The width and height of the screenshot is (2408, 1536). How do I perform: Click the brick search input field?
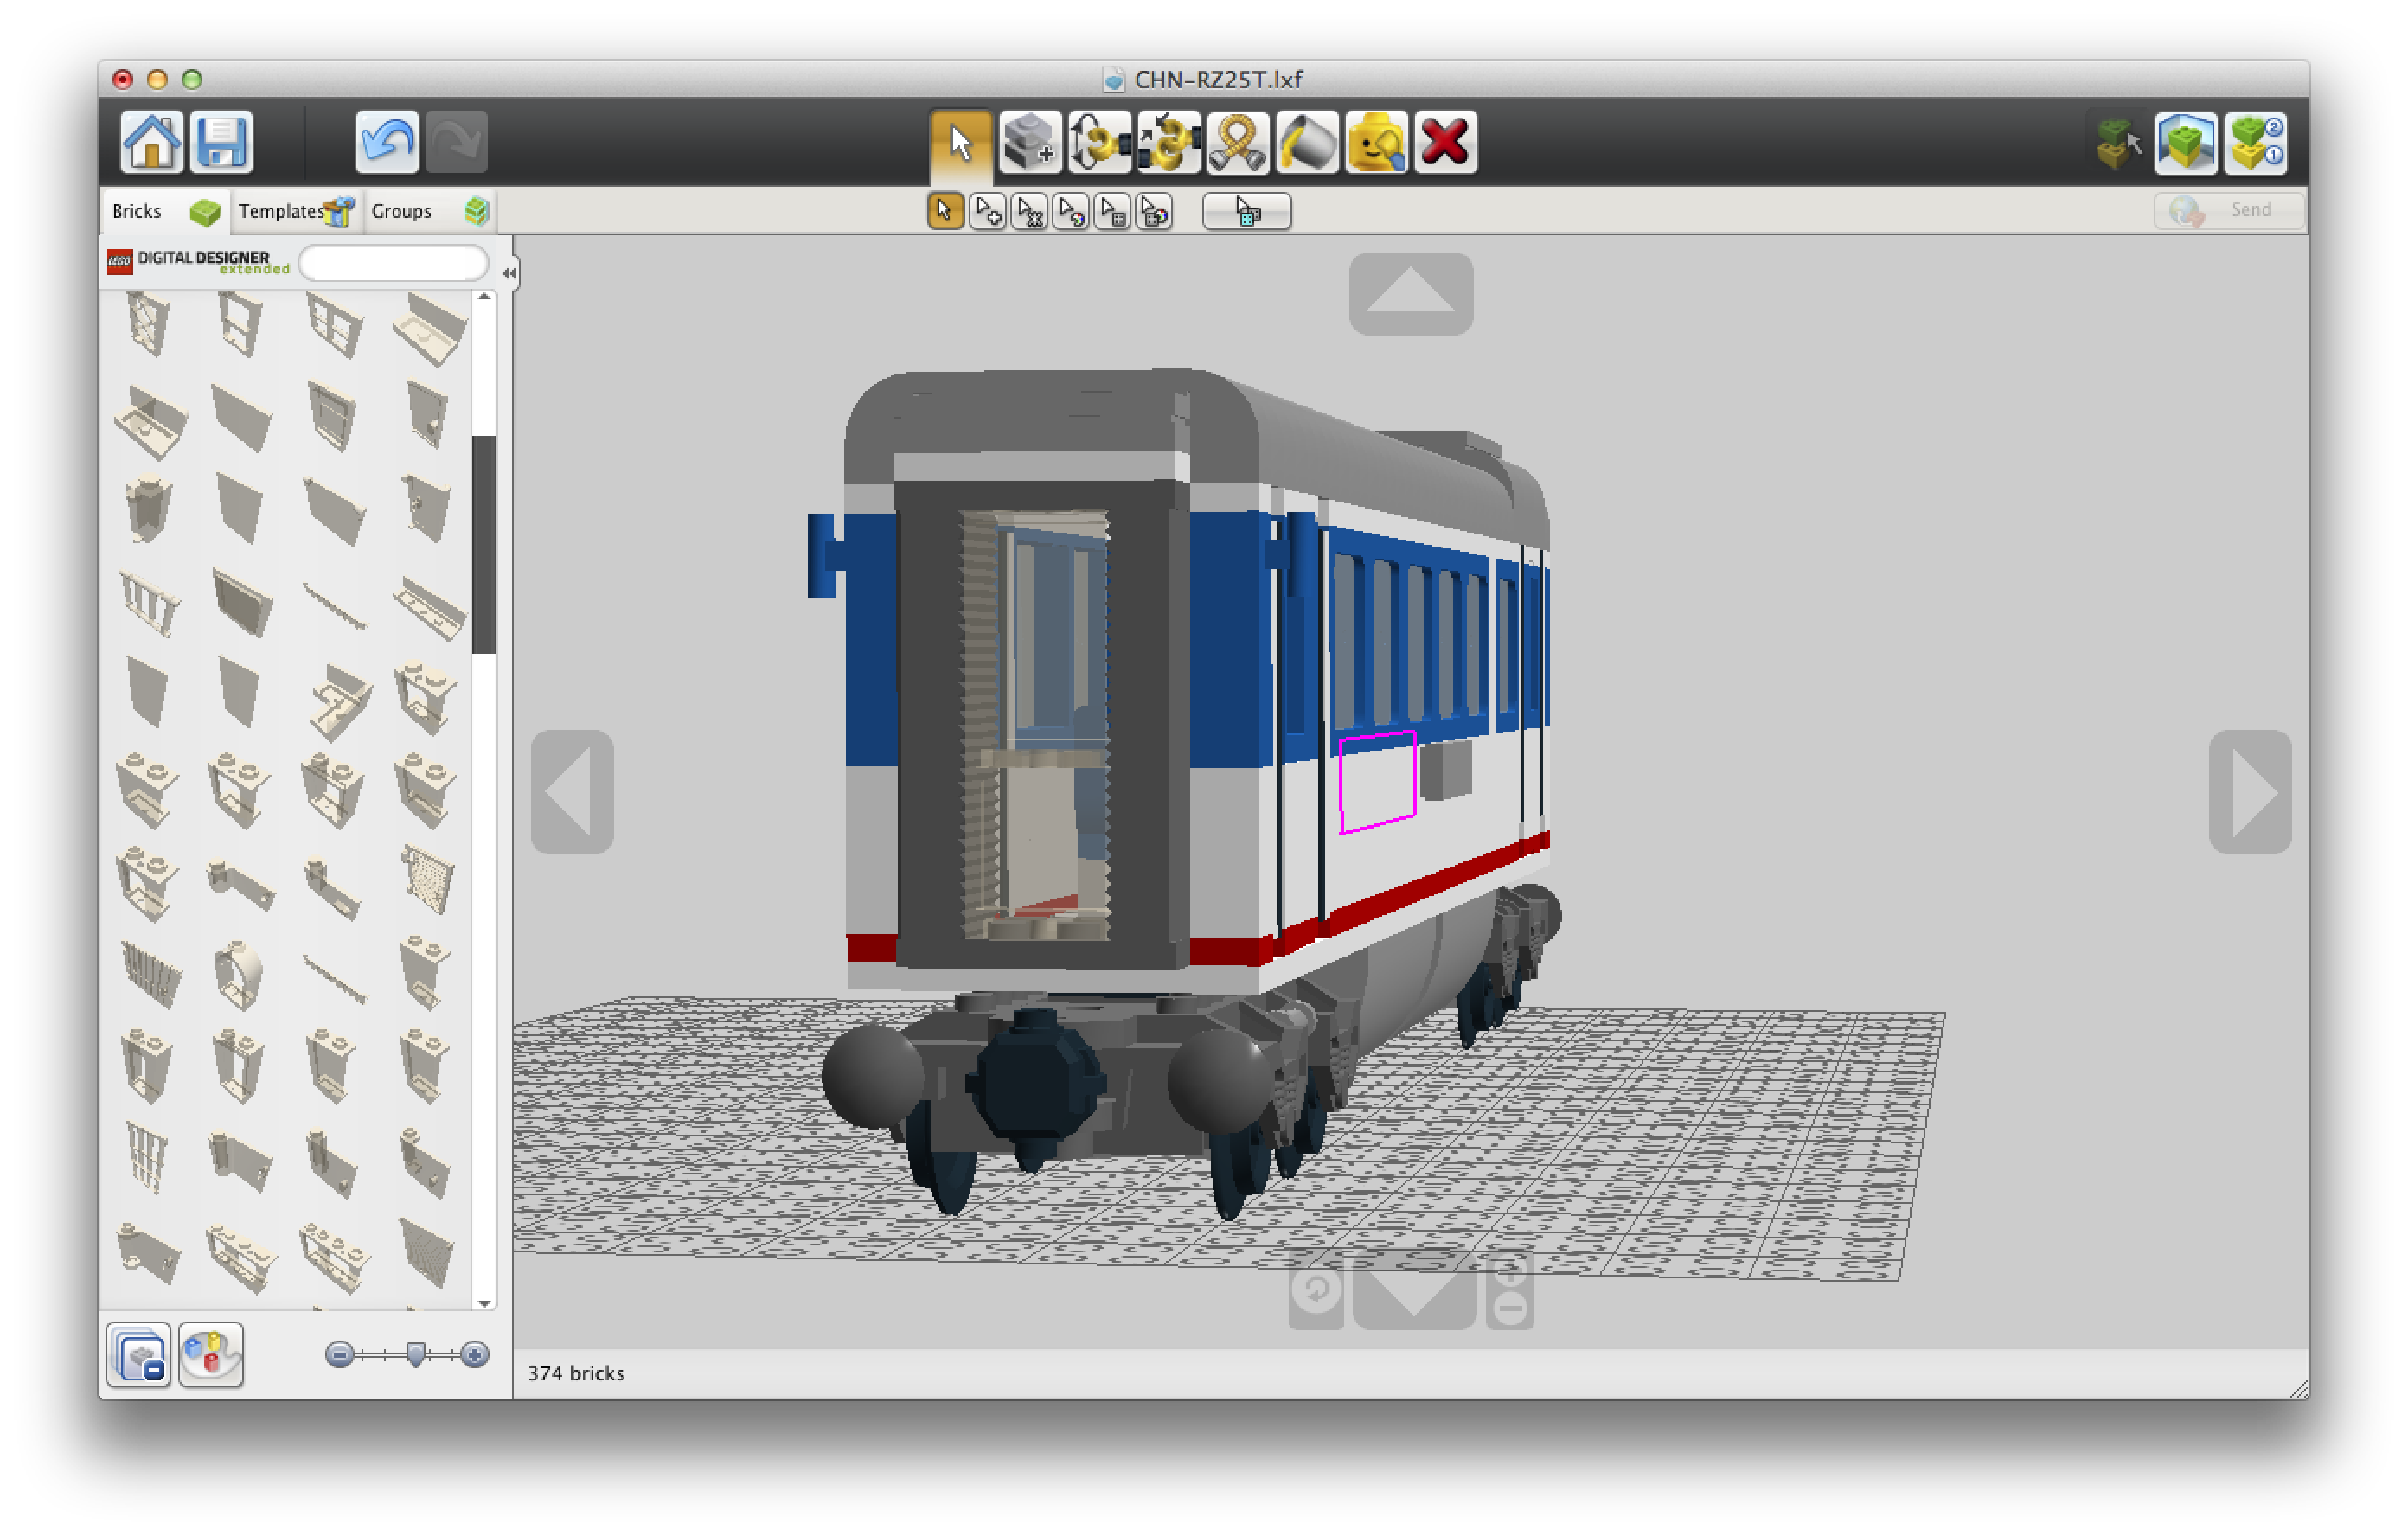pos(393,264)
